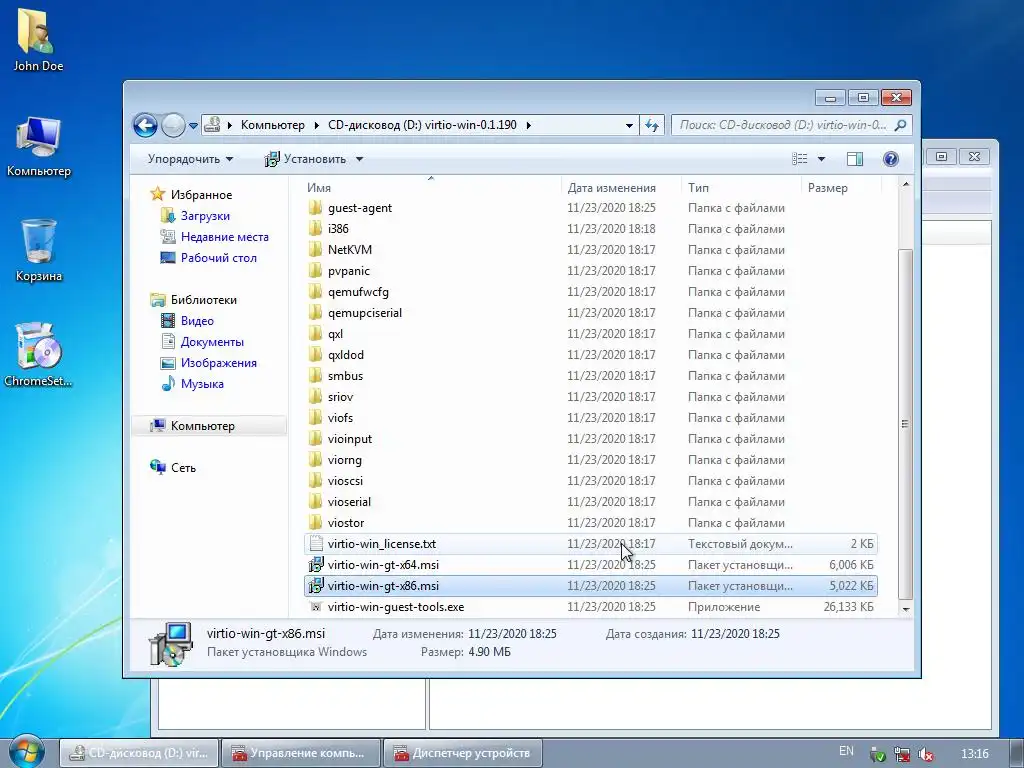The height and width of the screenshot is (768, 1024).
Task: Open Загрузки in the sidebar
Action: (x=205, y=216)
